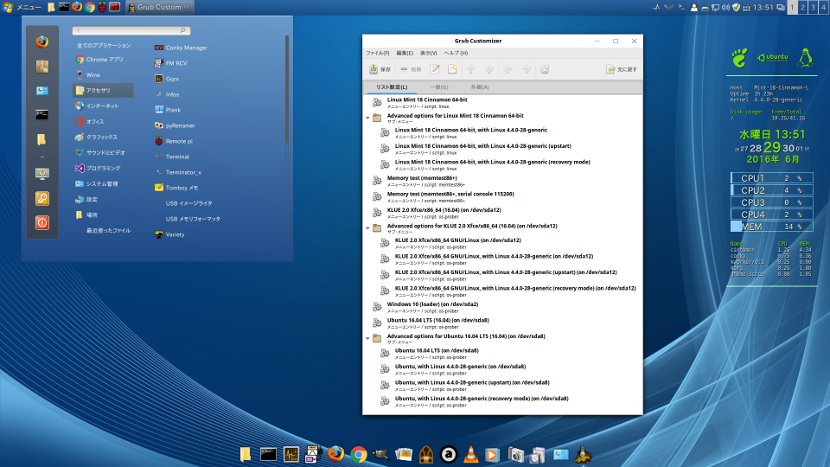Collapse Advanced options for Ubuntu 16.04 LTS submenu

[368, 338]
